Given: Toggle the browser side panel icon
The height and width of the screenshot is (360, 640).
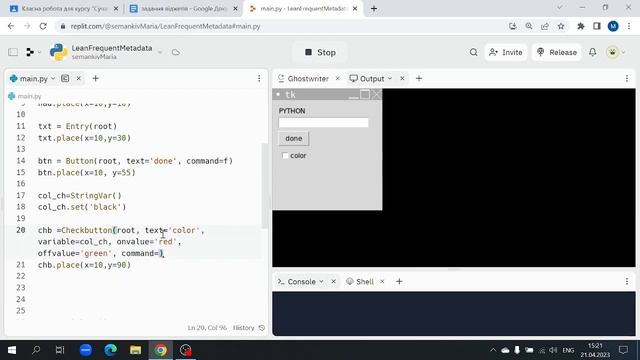Looking at the screenshot, I should pyautogui.click(x=597, y=26).
